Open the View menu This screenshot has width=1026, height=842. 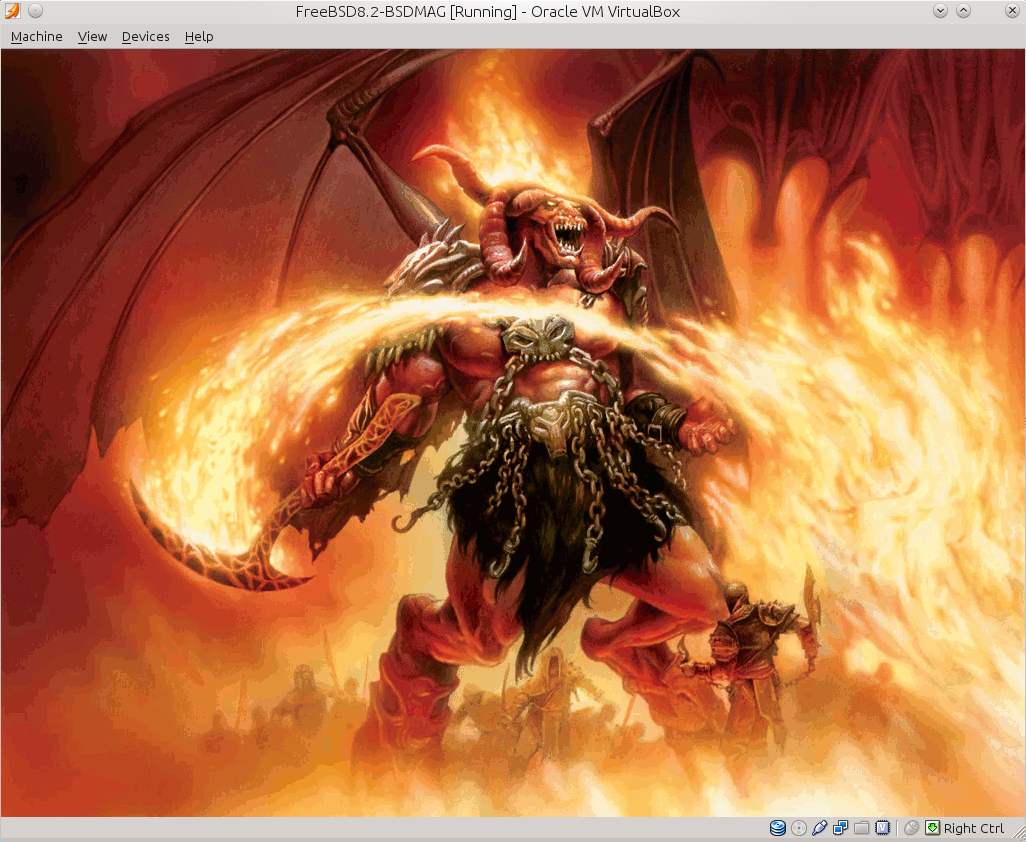(92, 37)
